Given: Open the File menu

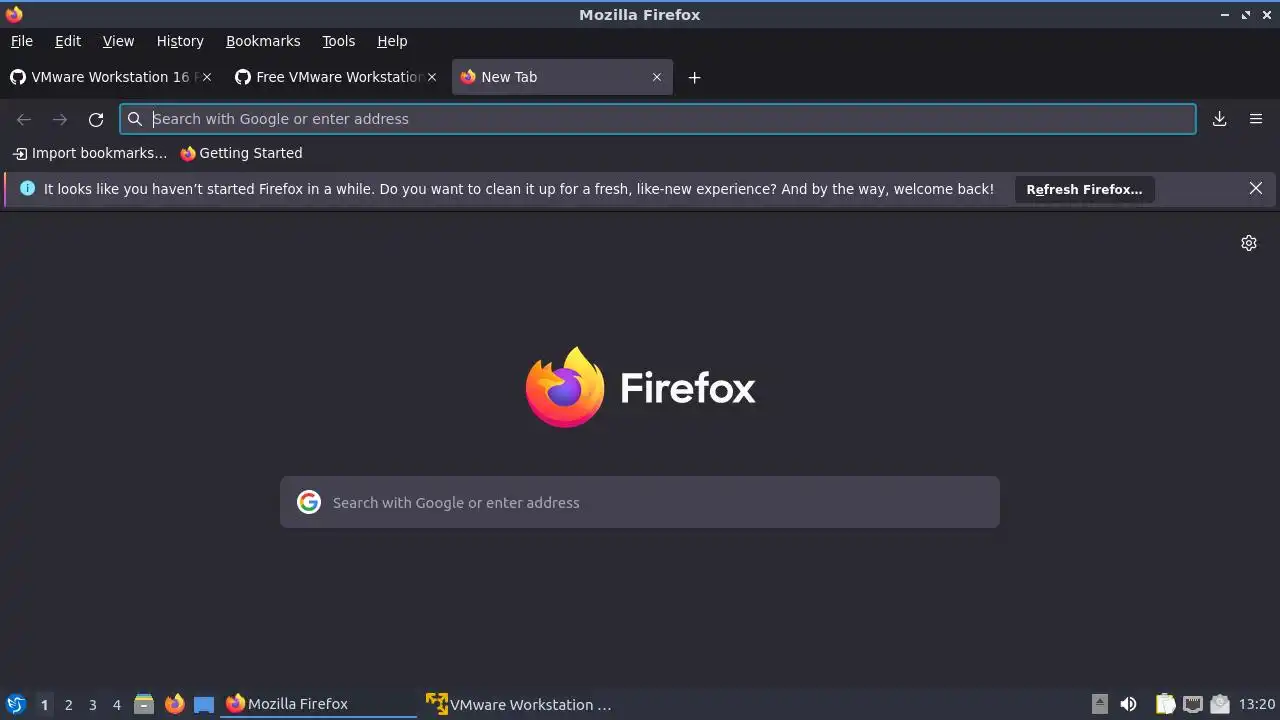Looking at the screenshot, I should (x=21, y=41).
